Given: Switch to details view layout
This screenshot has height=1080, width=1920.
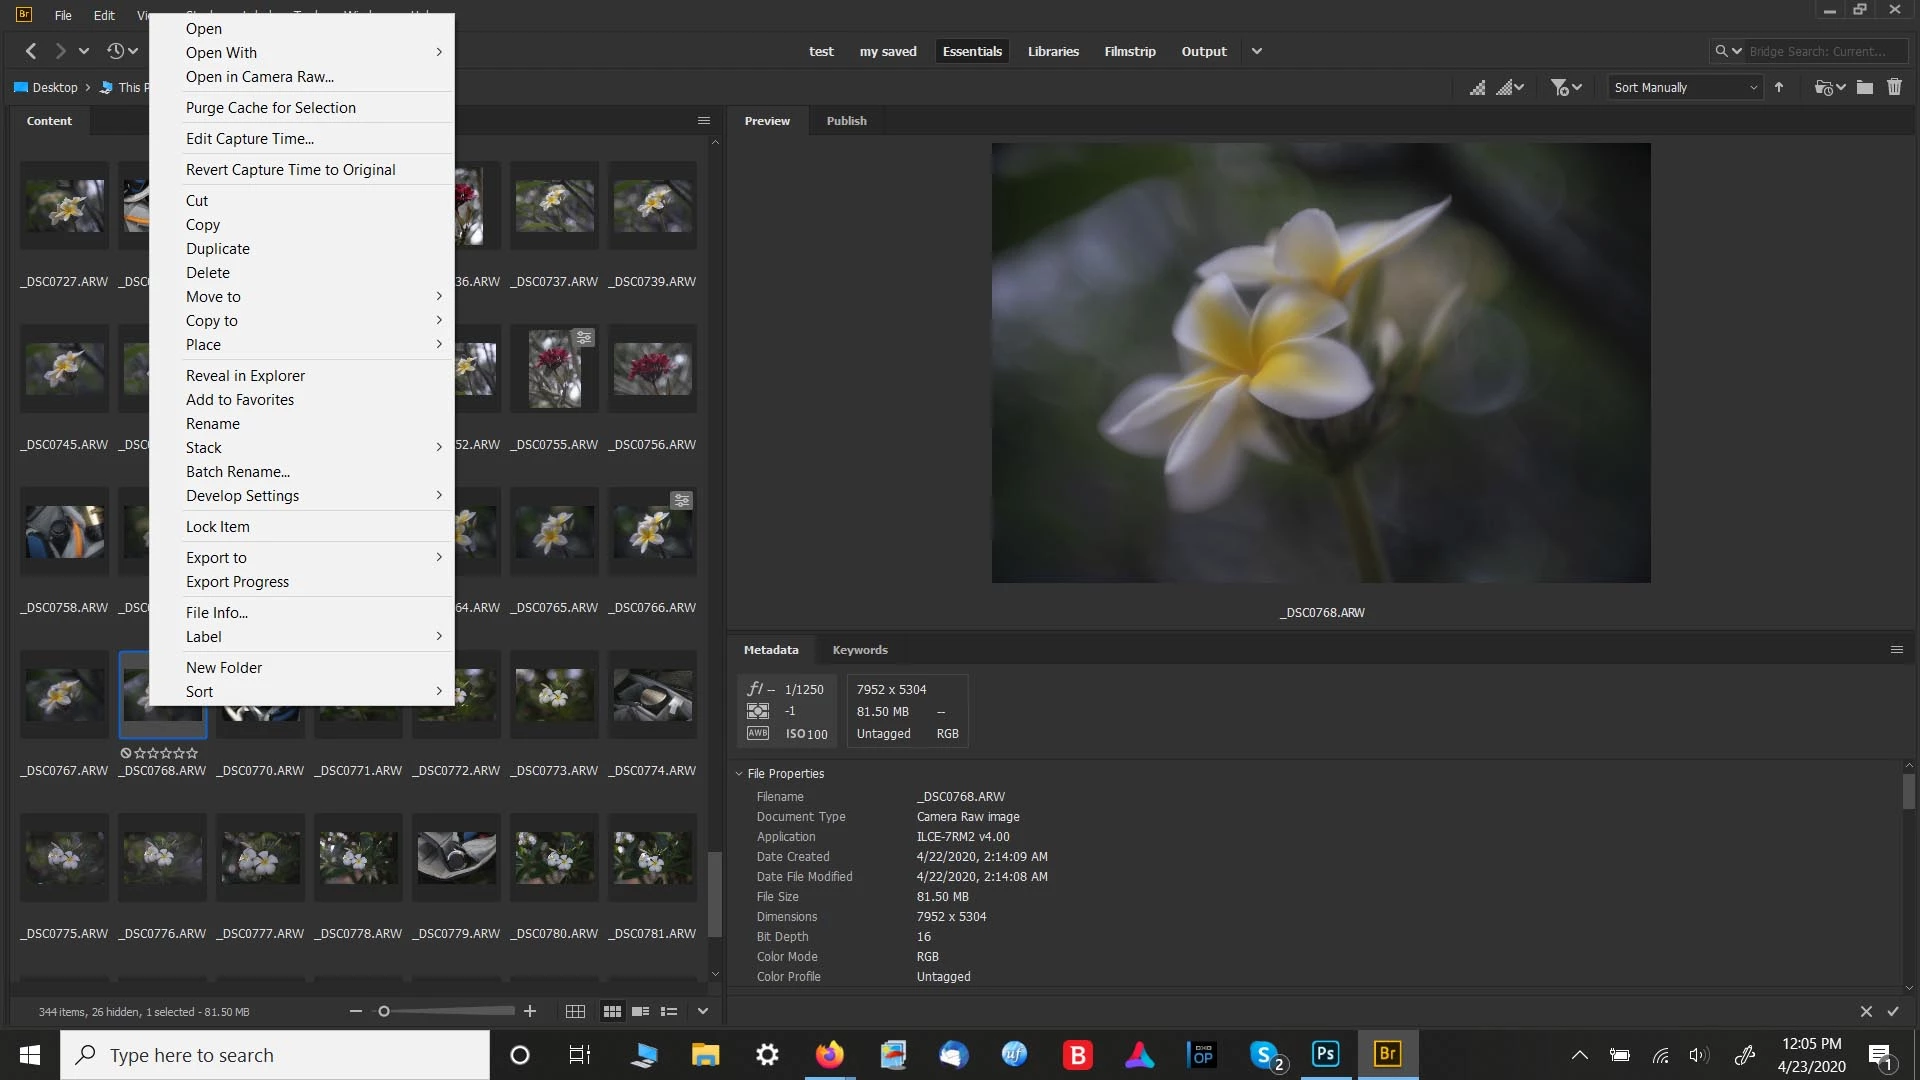Looking at the screenshot, I should pyautogui.click(x=641, y=1011).
